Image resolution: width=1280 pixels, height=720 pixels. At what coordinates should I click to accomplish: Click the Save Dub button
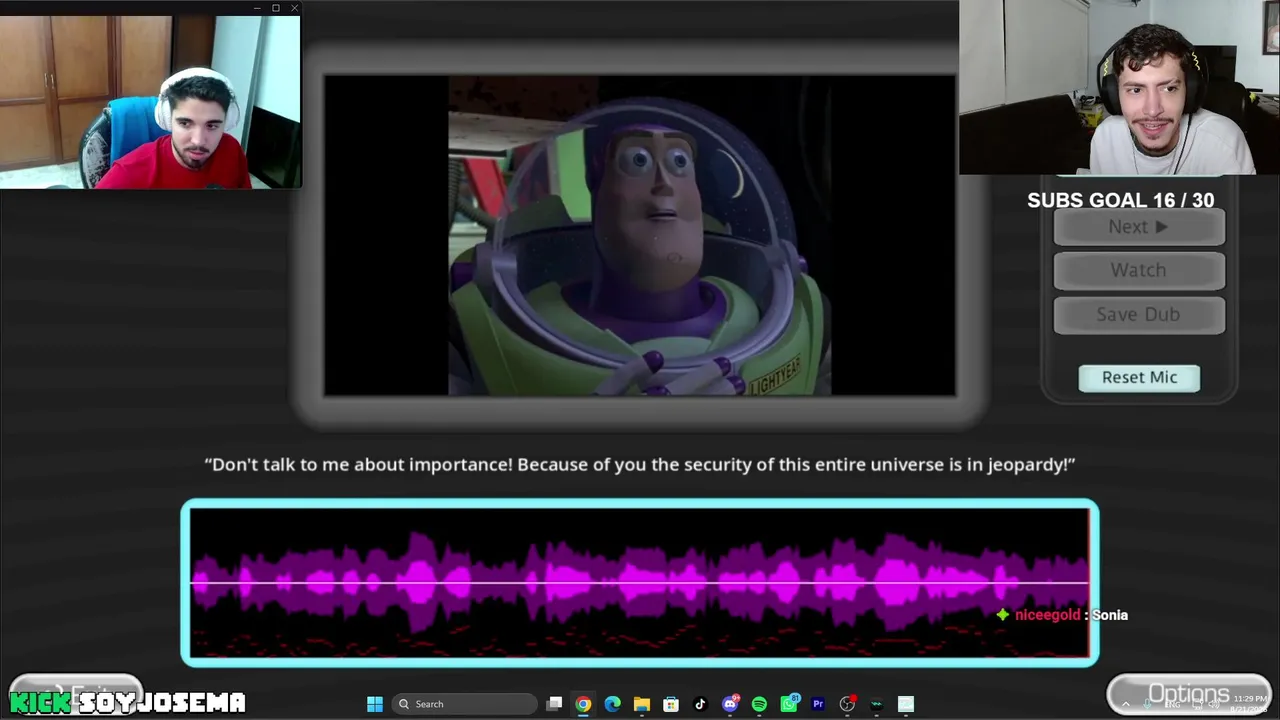tap(1139, 314)
